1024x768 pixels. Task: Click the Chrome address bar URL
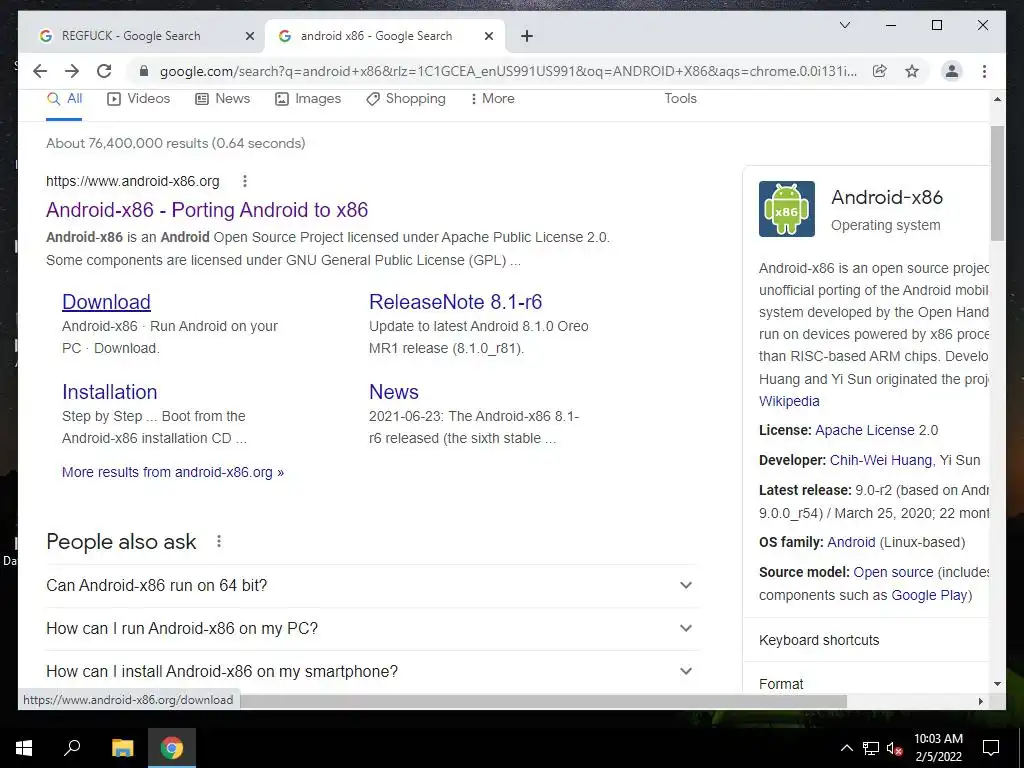click(508, 71)
